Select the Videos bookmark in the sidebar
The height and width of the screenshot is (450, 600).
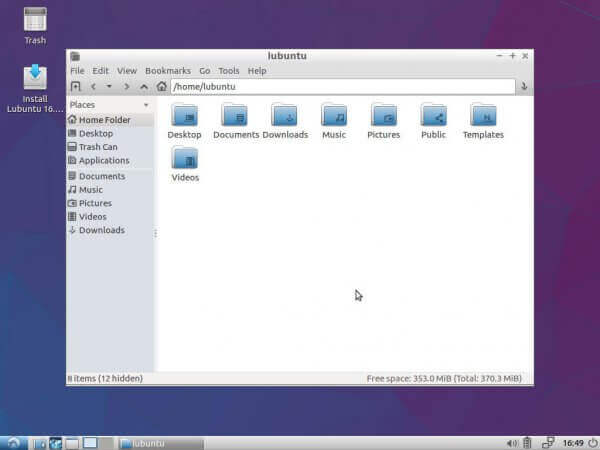pos(110,217)
